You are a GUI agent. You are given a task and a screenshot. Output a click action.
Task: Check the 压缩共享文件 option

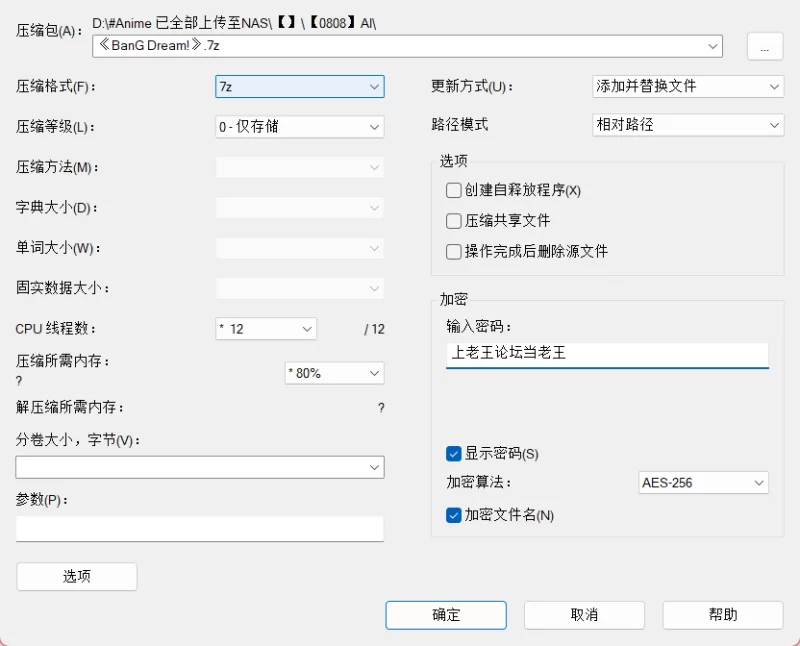(x=454, y=220)
